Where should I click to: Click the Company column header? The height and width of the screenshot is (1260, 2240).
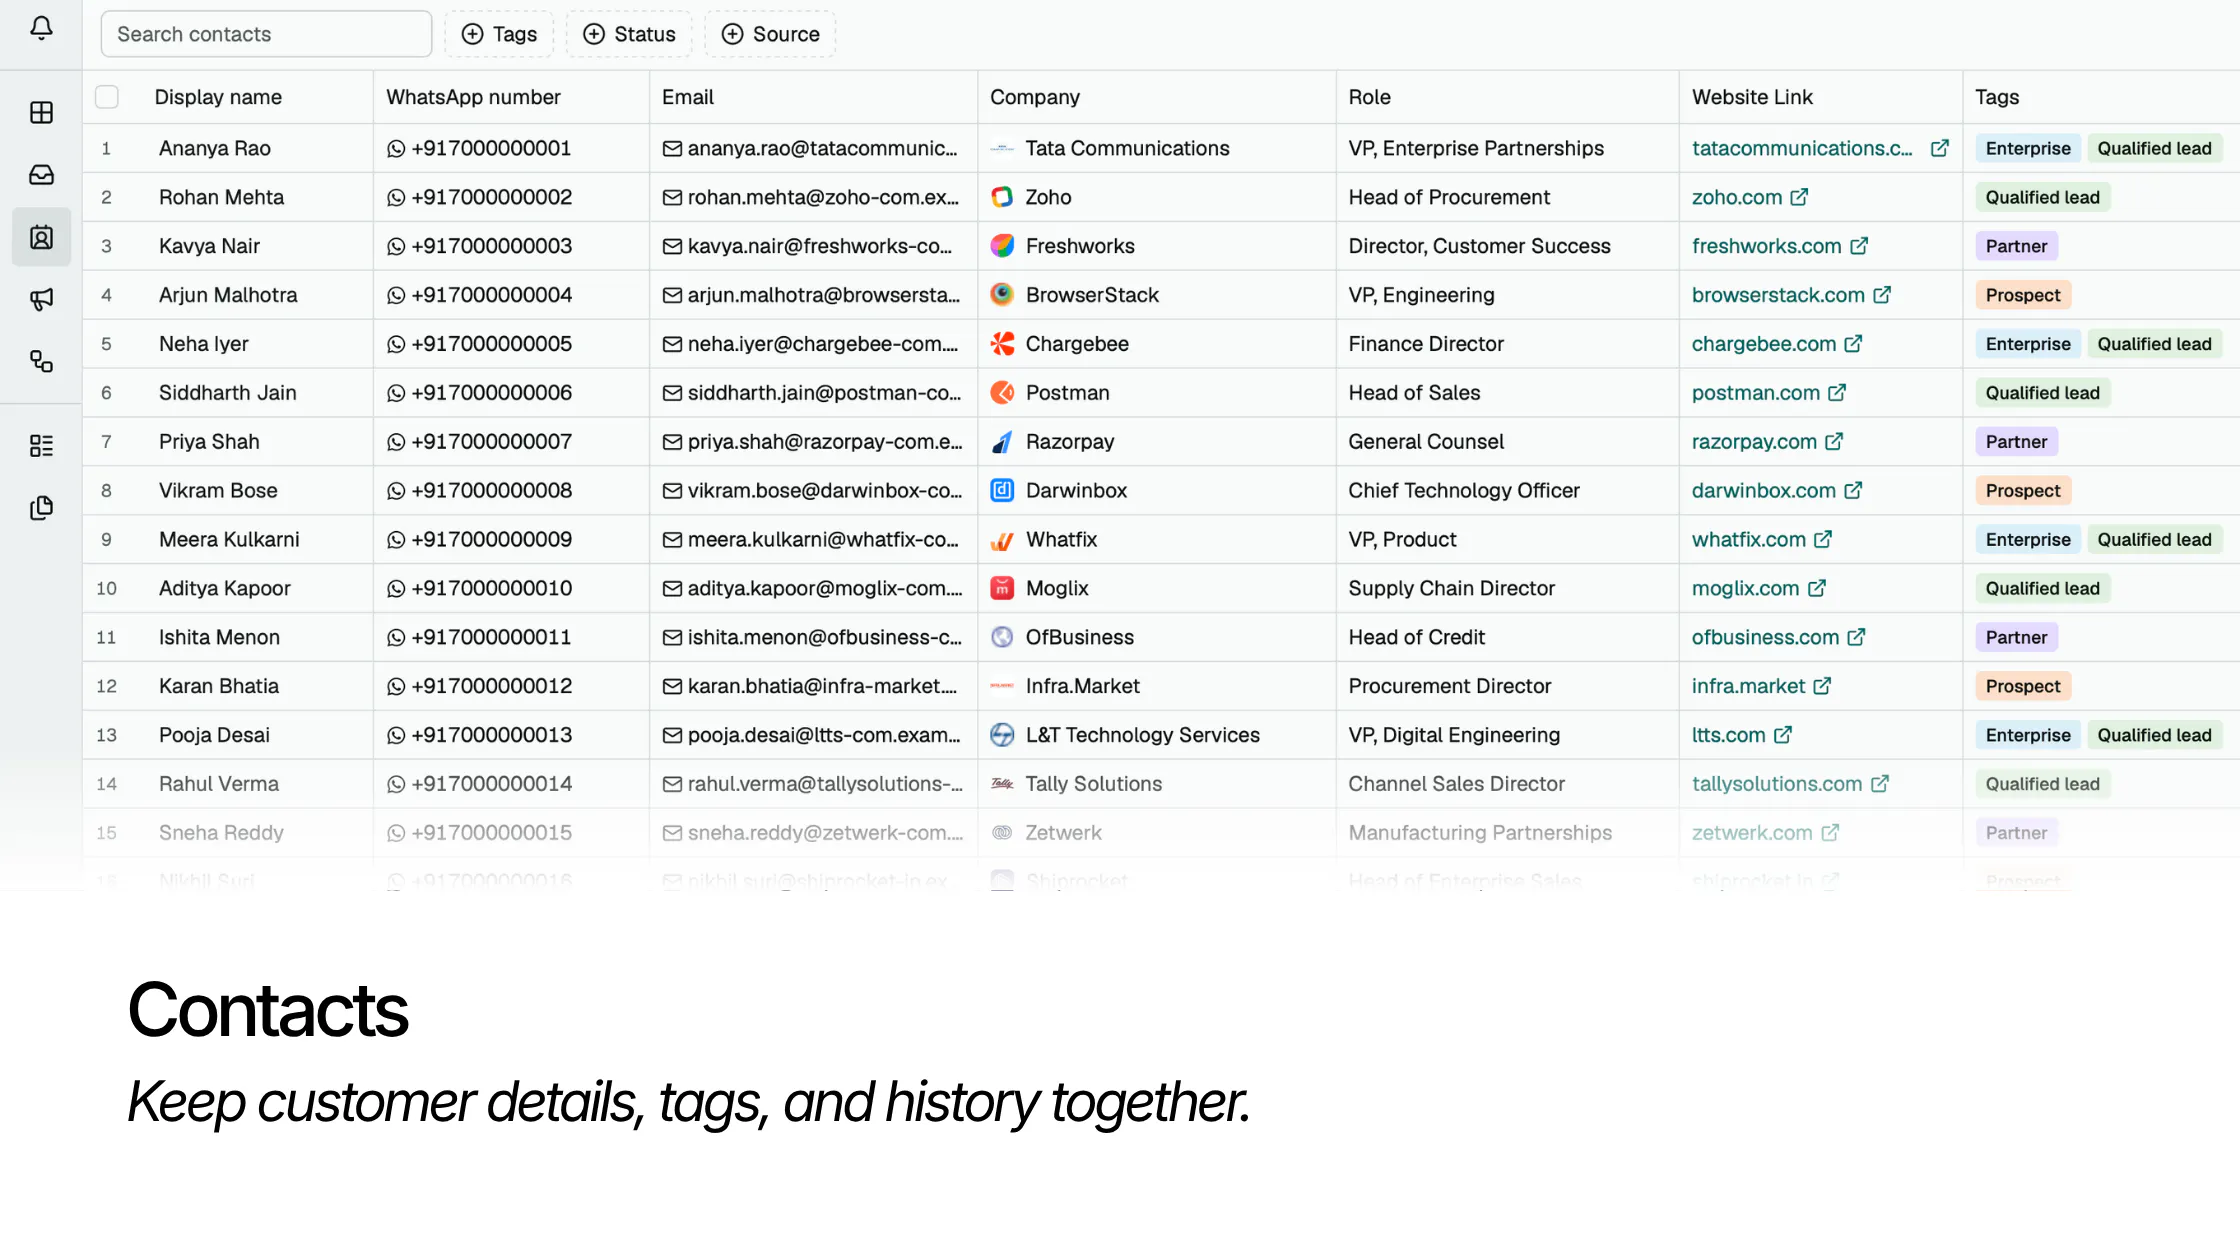[x=1035, y=97]
